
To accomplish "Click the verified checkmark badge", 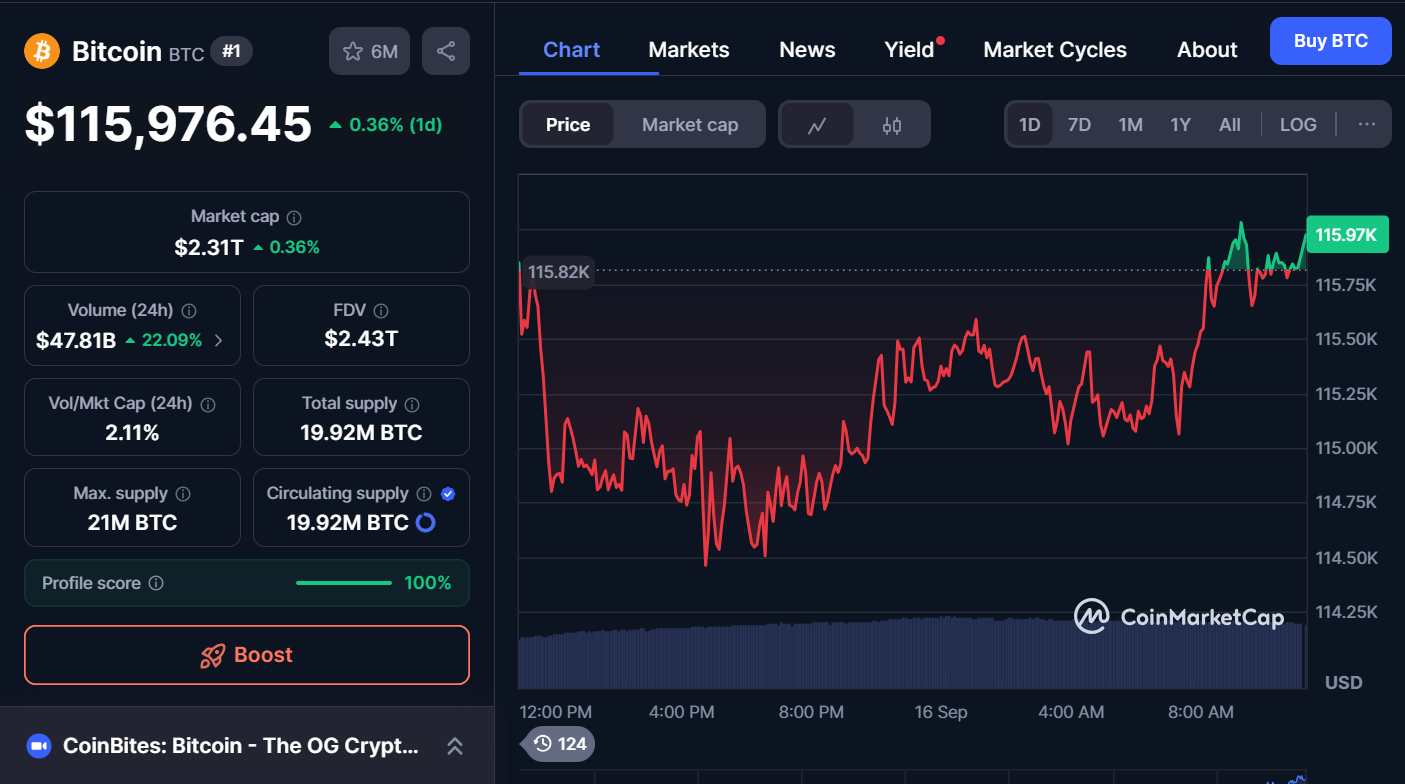I will pos(448,494).
